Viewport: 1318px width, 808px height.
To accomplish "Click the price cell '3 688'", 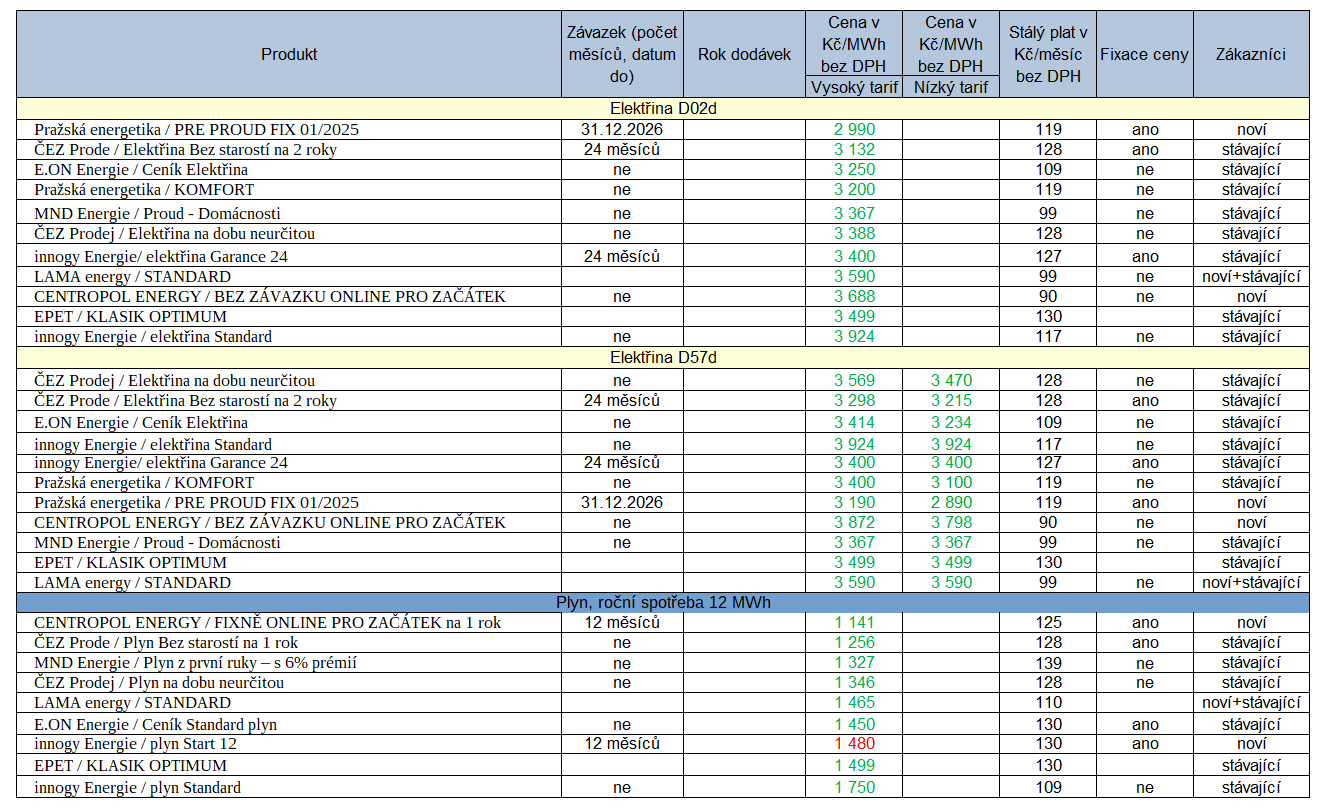I will (854, 296).
